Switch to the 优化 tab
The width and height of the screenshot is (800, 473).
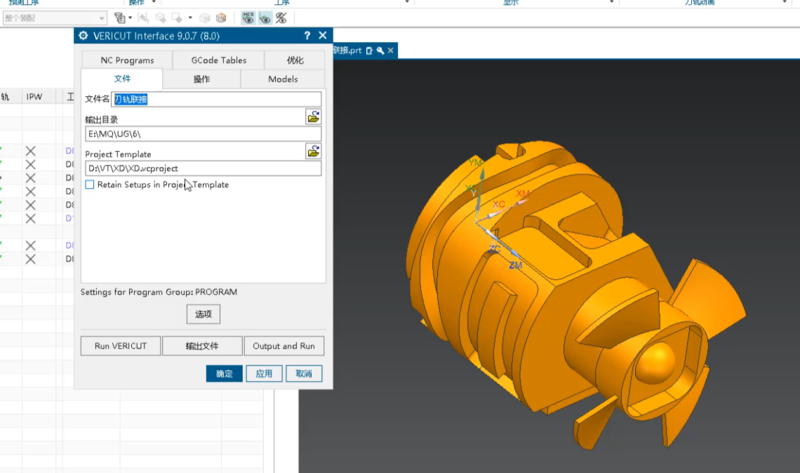[295, 60]
